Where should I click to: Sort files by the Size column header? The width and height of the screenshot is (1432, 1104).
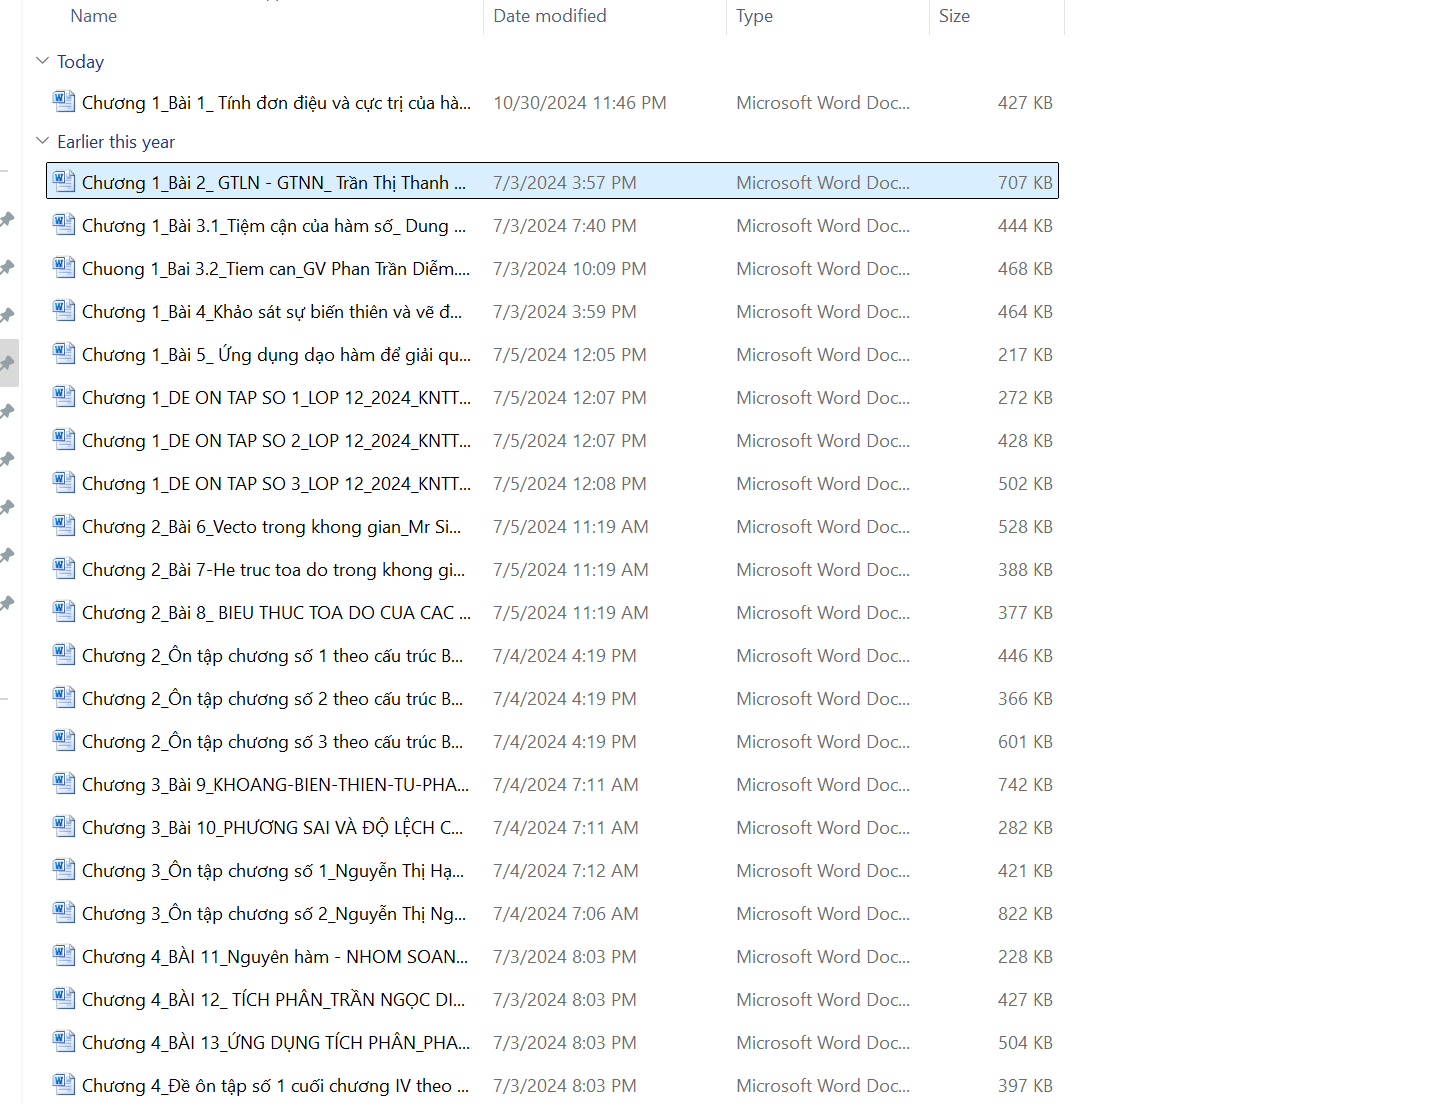954,16
